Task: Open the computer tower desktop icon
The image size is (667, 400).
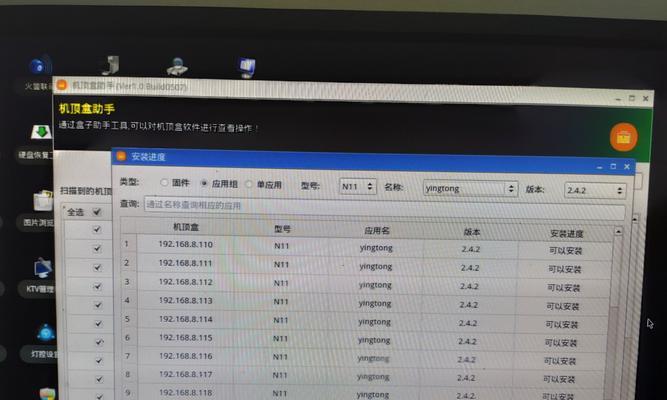Action: [111, 65]
